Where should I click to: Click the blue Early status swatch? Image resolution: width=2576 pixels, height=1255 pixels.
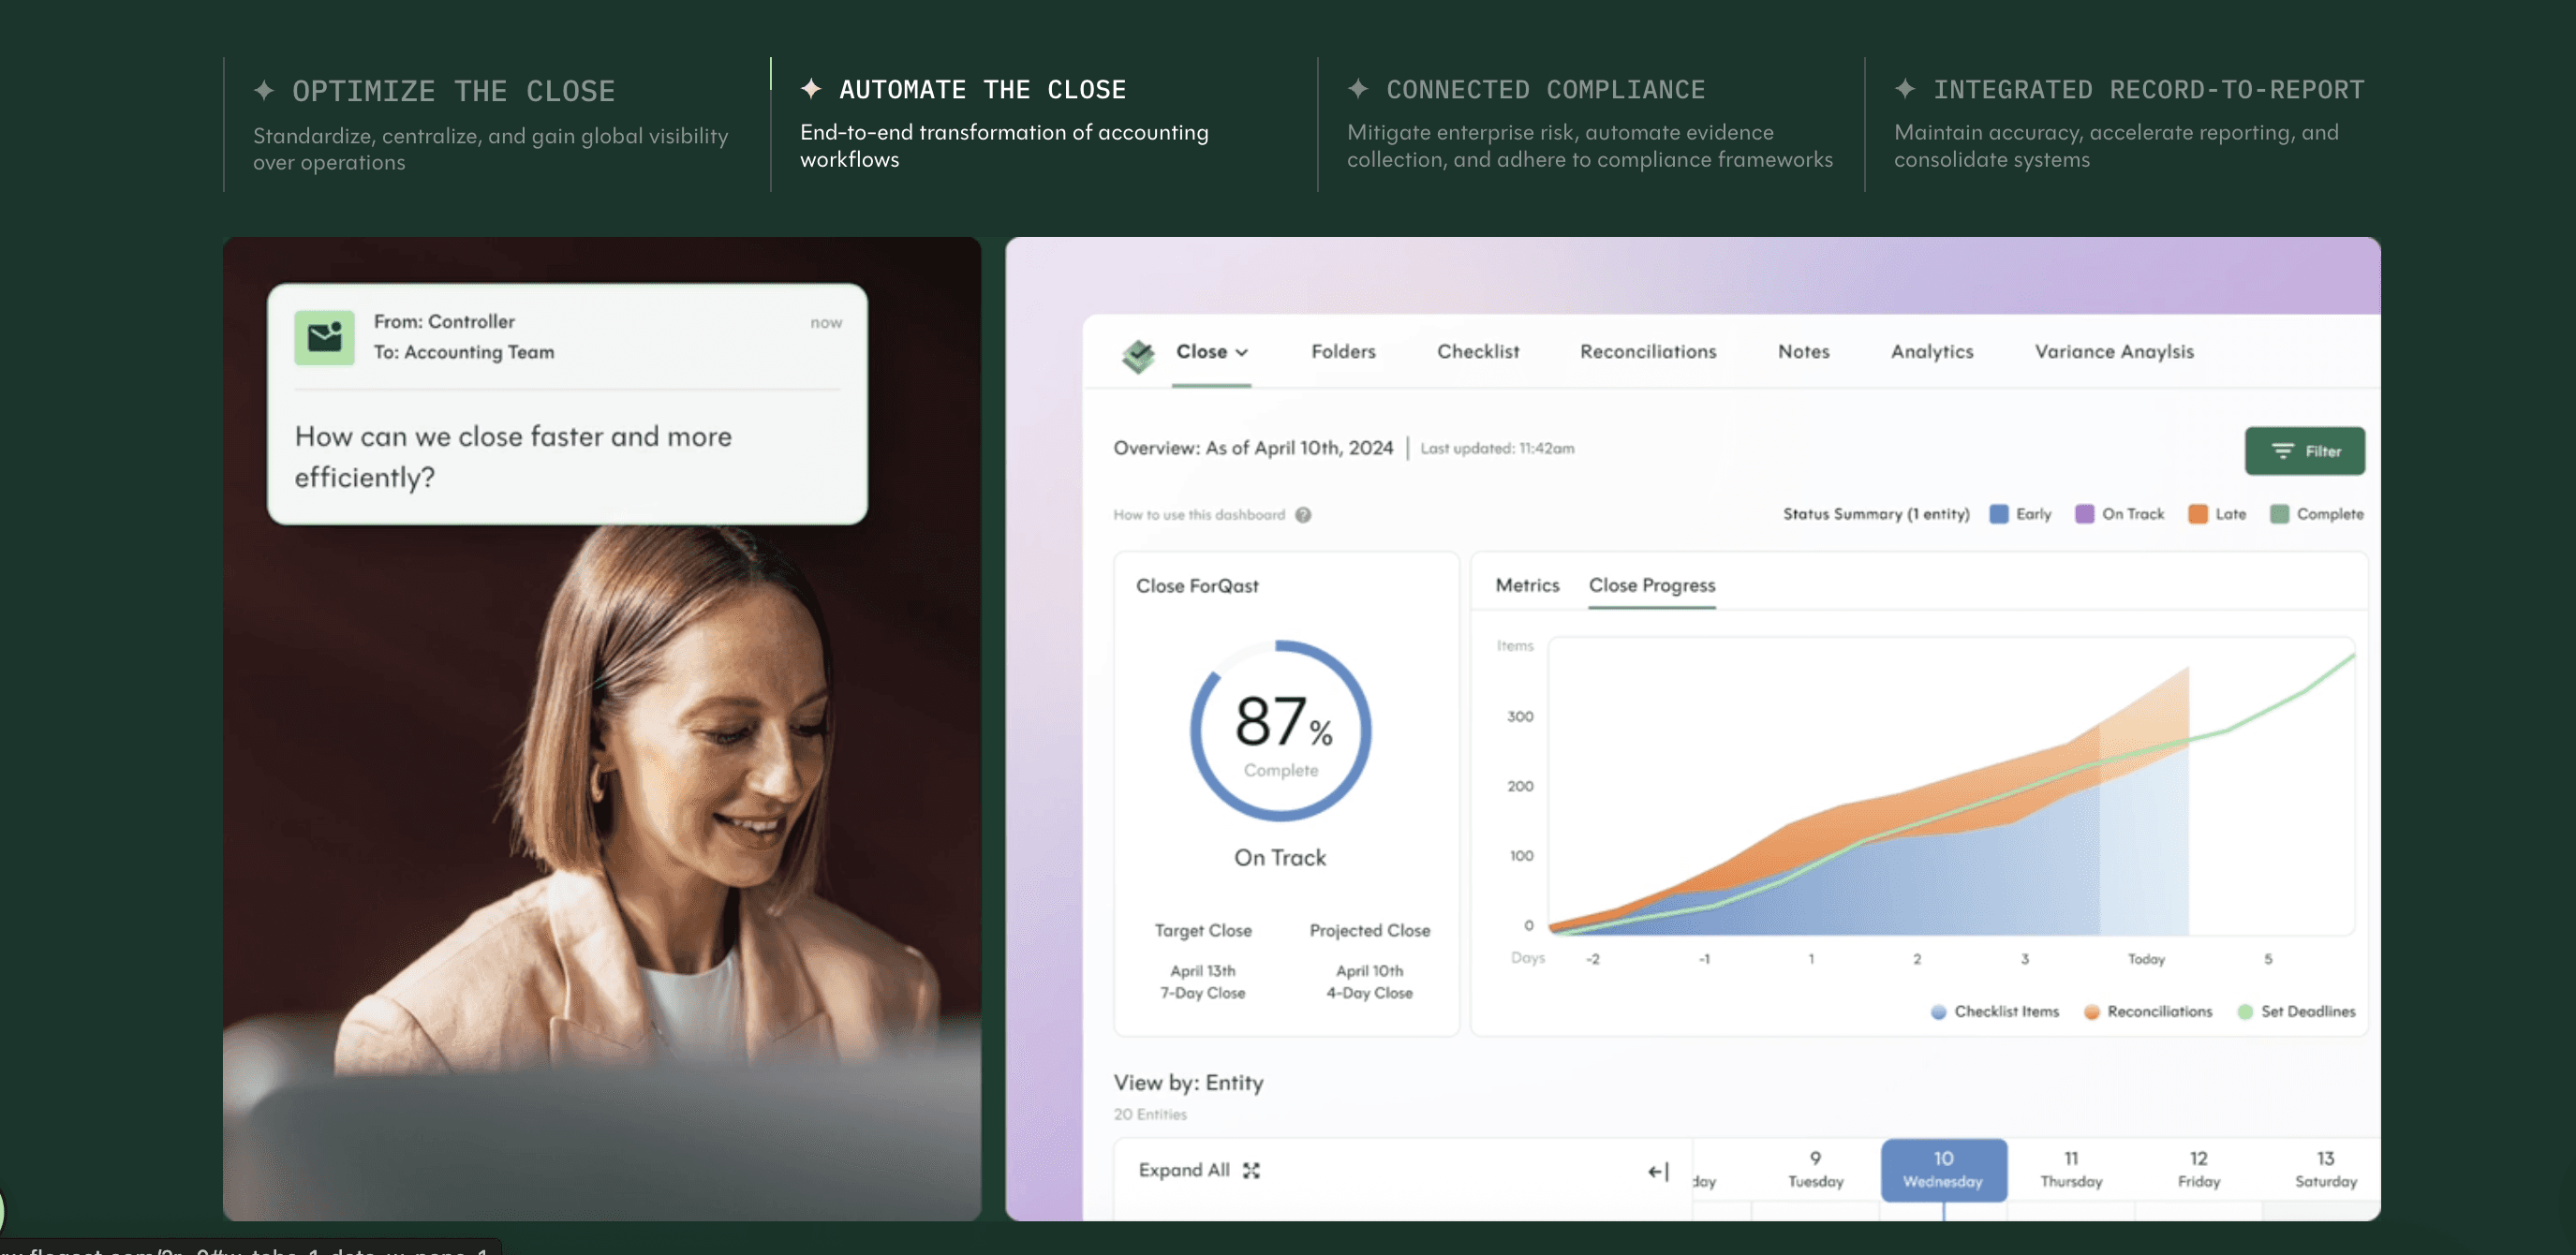[x=1998, y=514]
